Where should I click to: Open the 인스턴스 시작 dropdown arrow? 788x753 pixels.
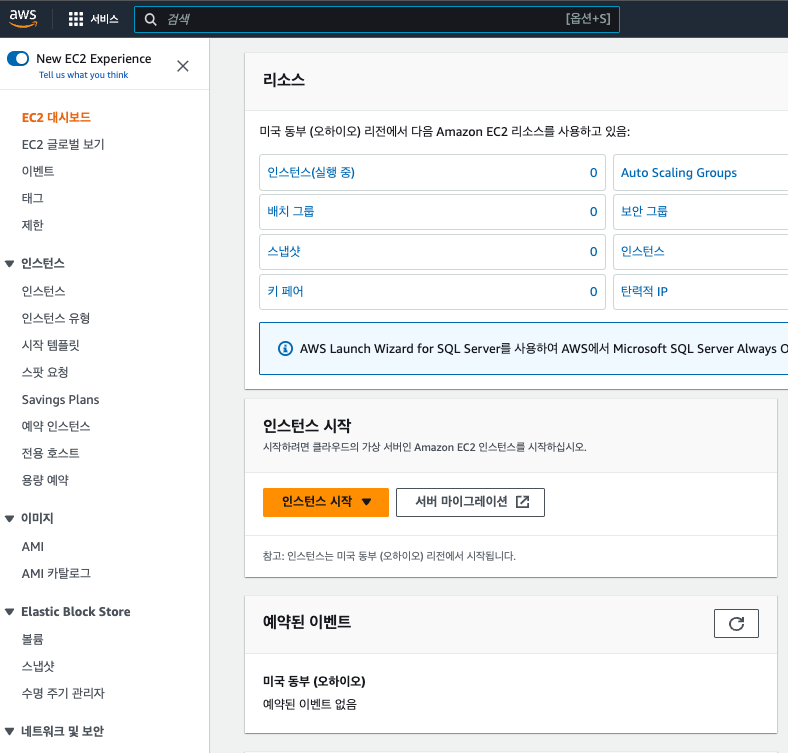point(366,502)
